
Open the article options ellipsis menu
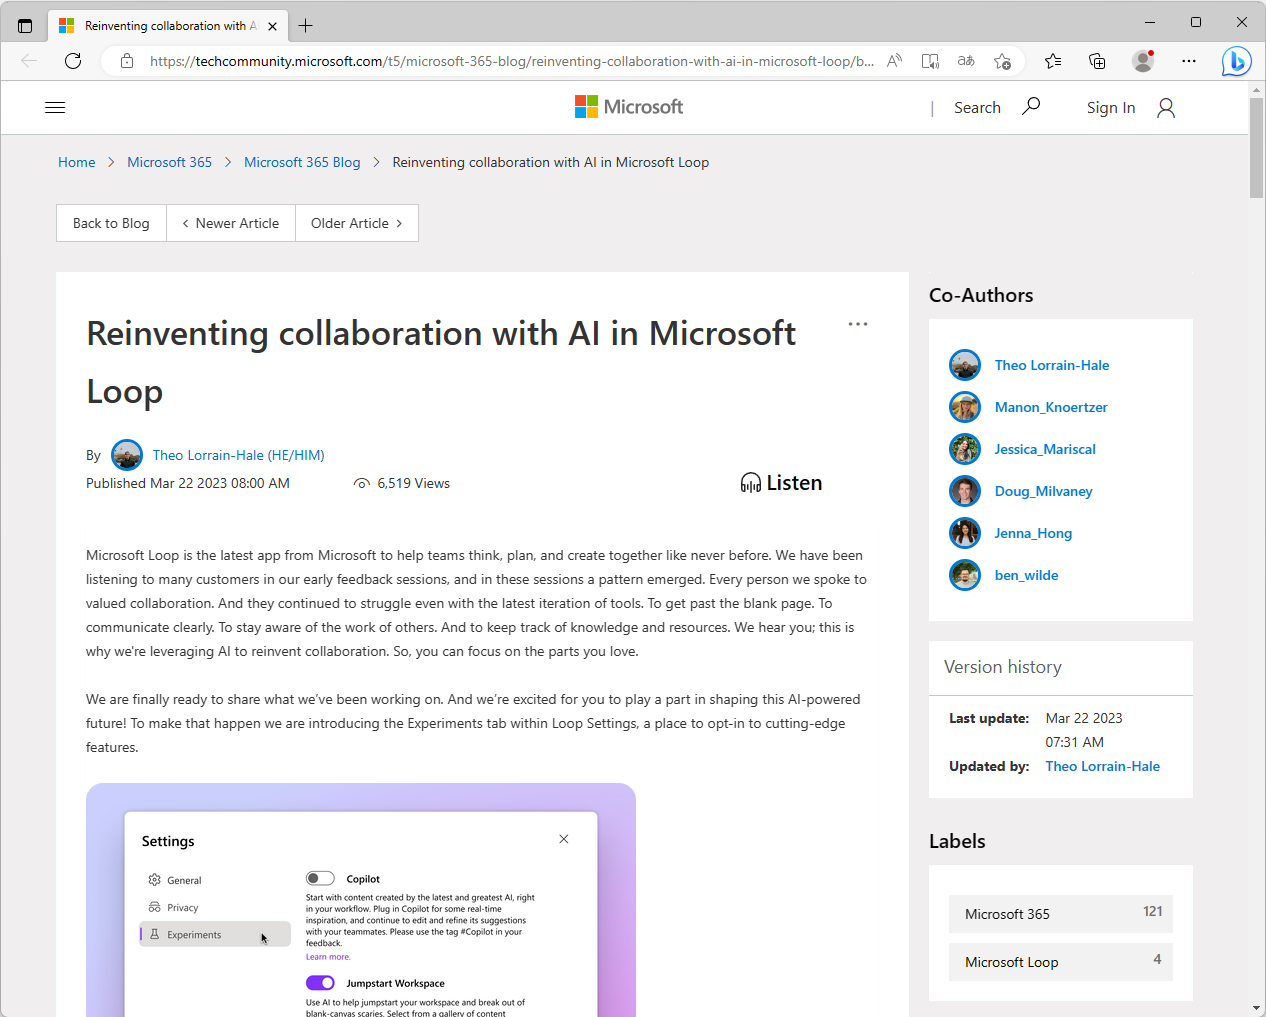coord(857,323)
